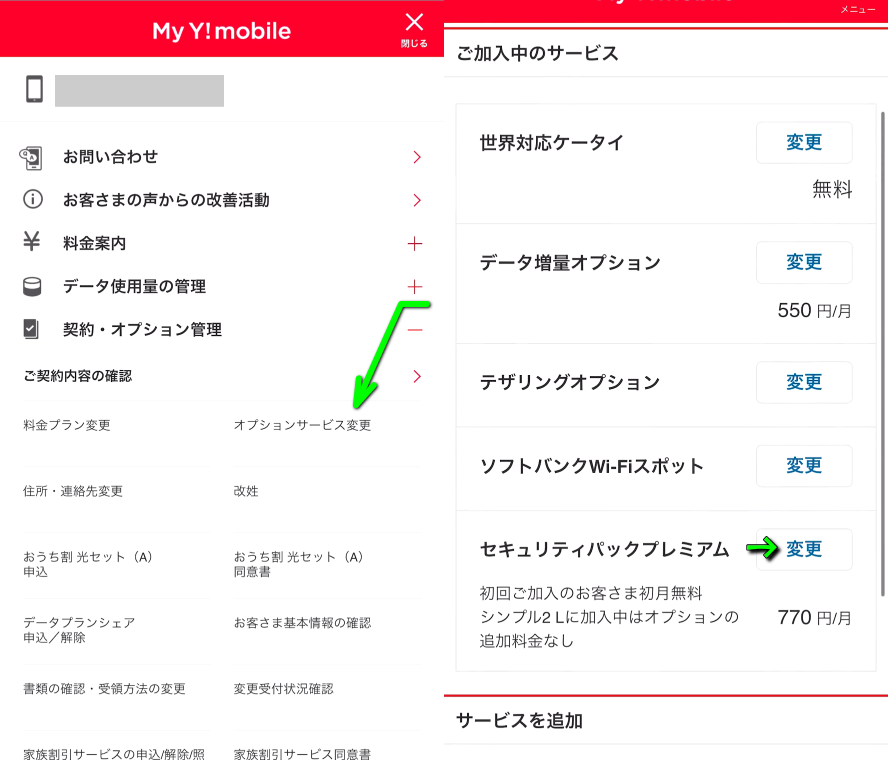Screen dimensions: 888x760
Task: Click the info icon for お客さまの声からの改善活動
Action: pos(32,199)
